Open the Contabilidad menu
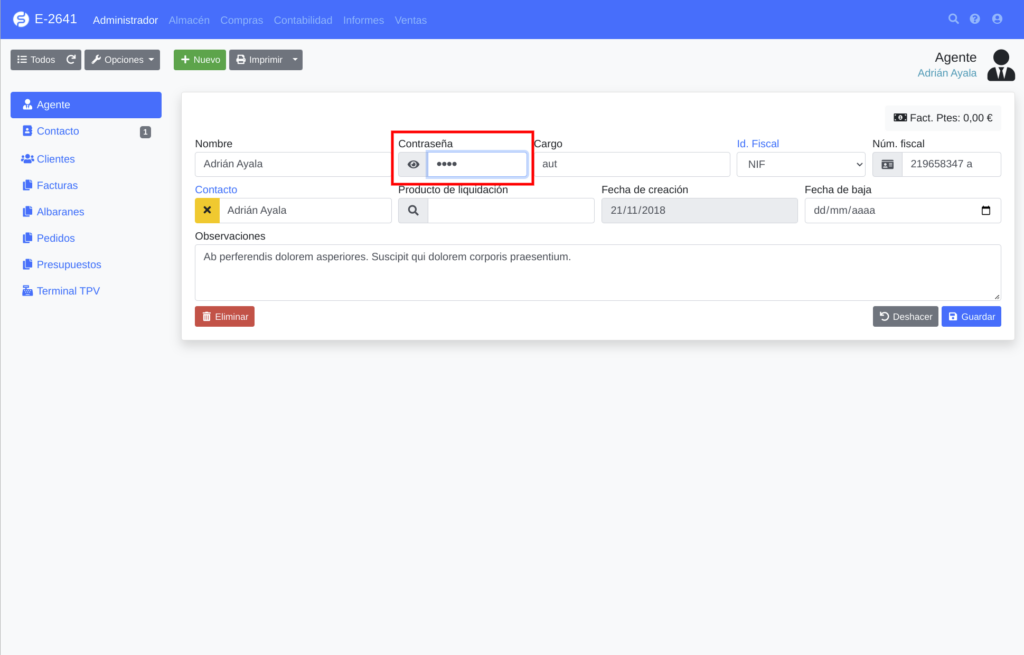Image resolution: width=1024 pixels, height=655 pixels. coord(303,20)
